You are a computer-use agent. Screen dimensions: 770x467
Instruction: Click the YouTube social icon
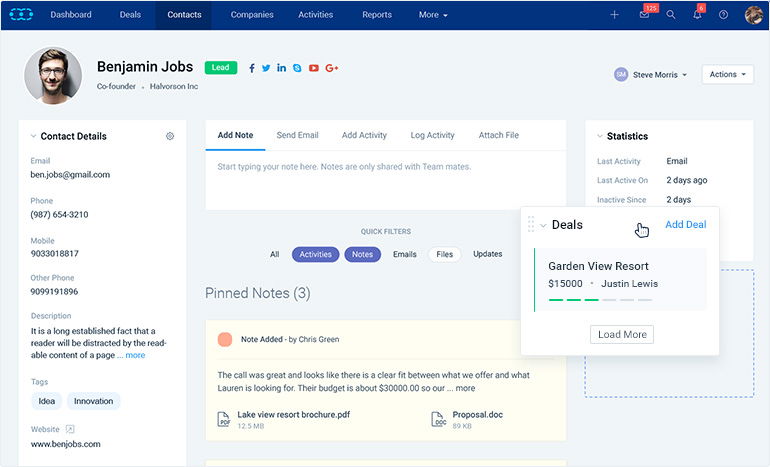(313, 68)
